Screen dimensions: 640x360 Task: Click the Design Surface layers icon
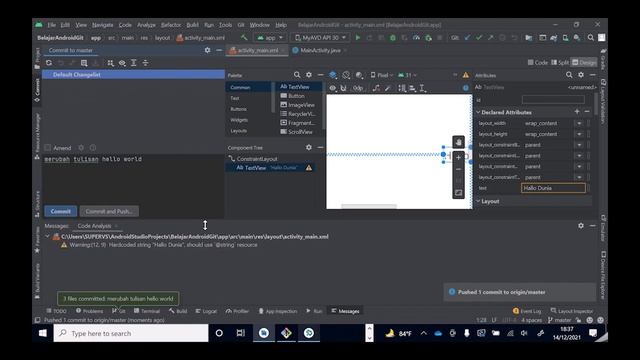pyautogui.click(x=333, y=75)
